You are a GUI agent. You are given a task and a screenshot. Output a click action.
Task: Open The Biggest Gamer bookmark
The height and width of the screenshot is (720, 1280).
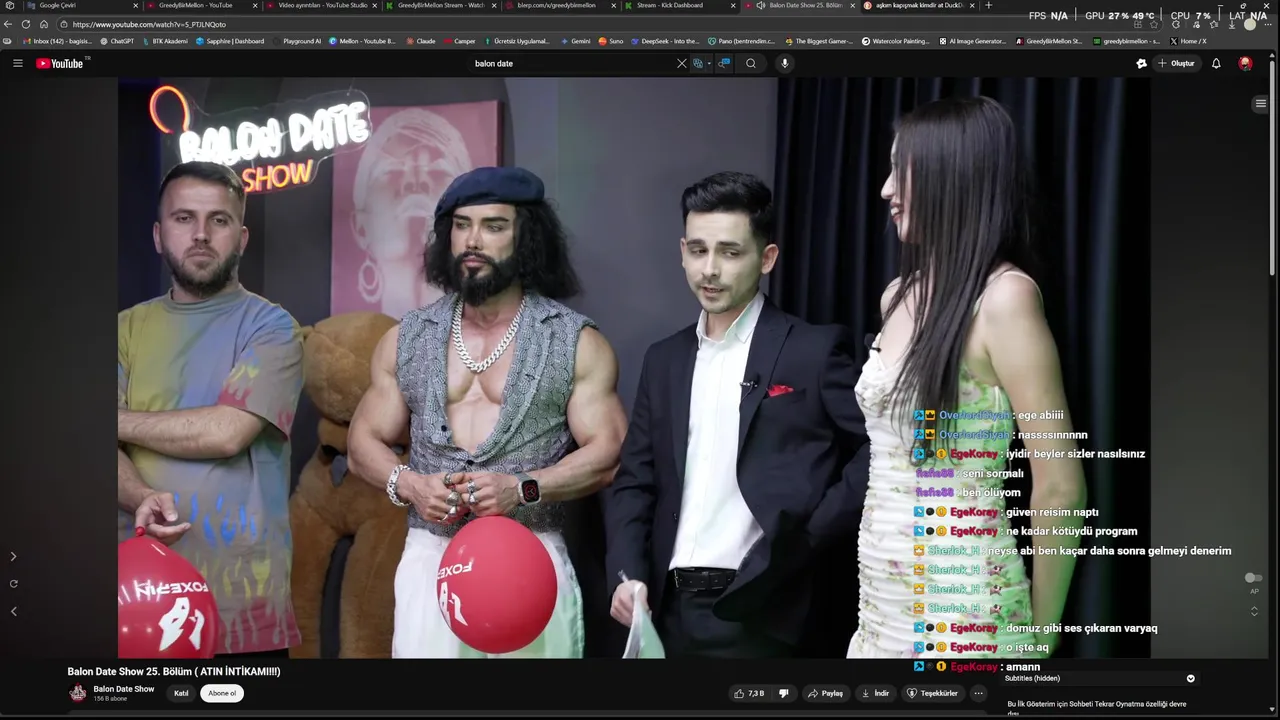[x=819, y=41]
